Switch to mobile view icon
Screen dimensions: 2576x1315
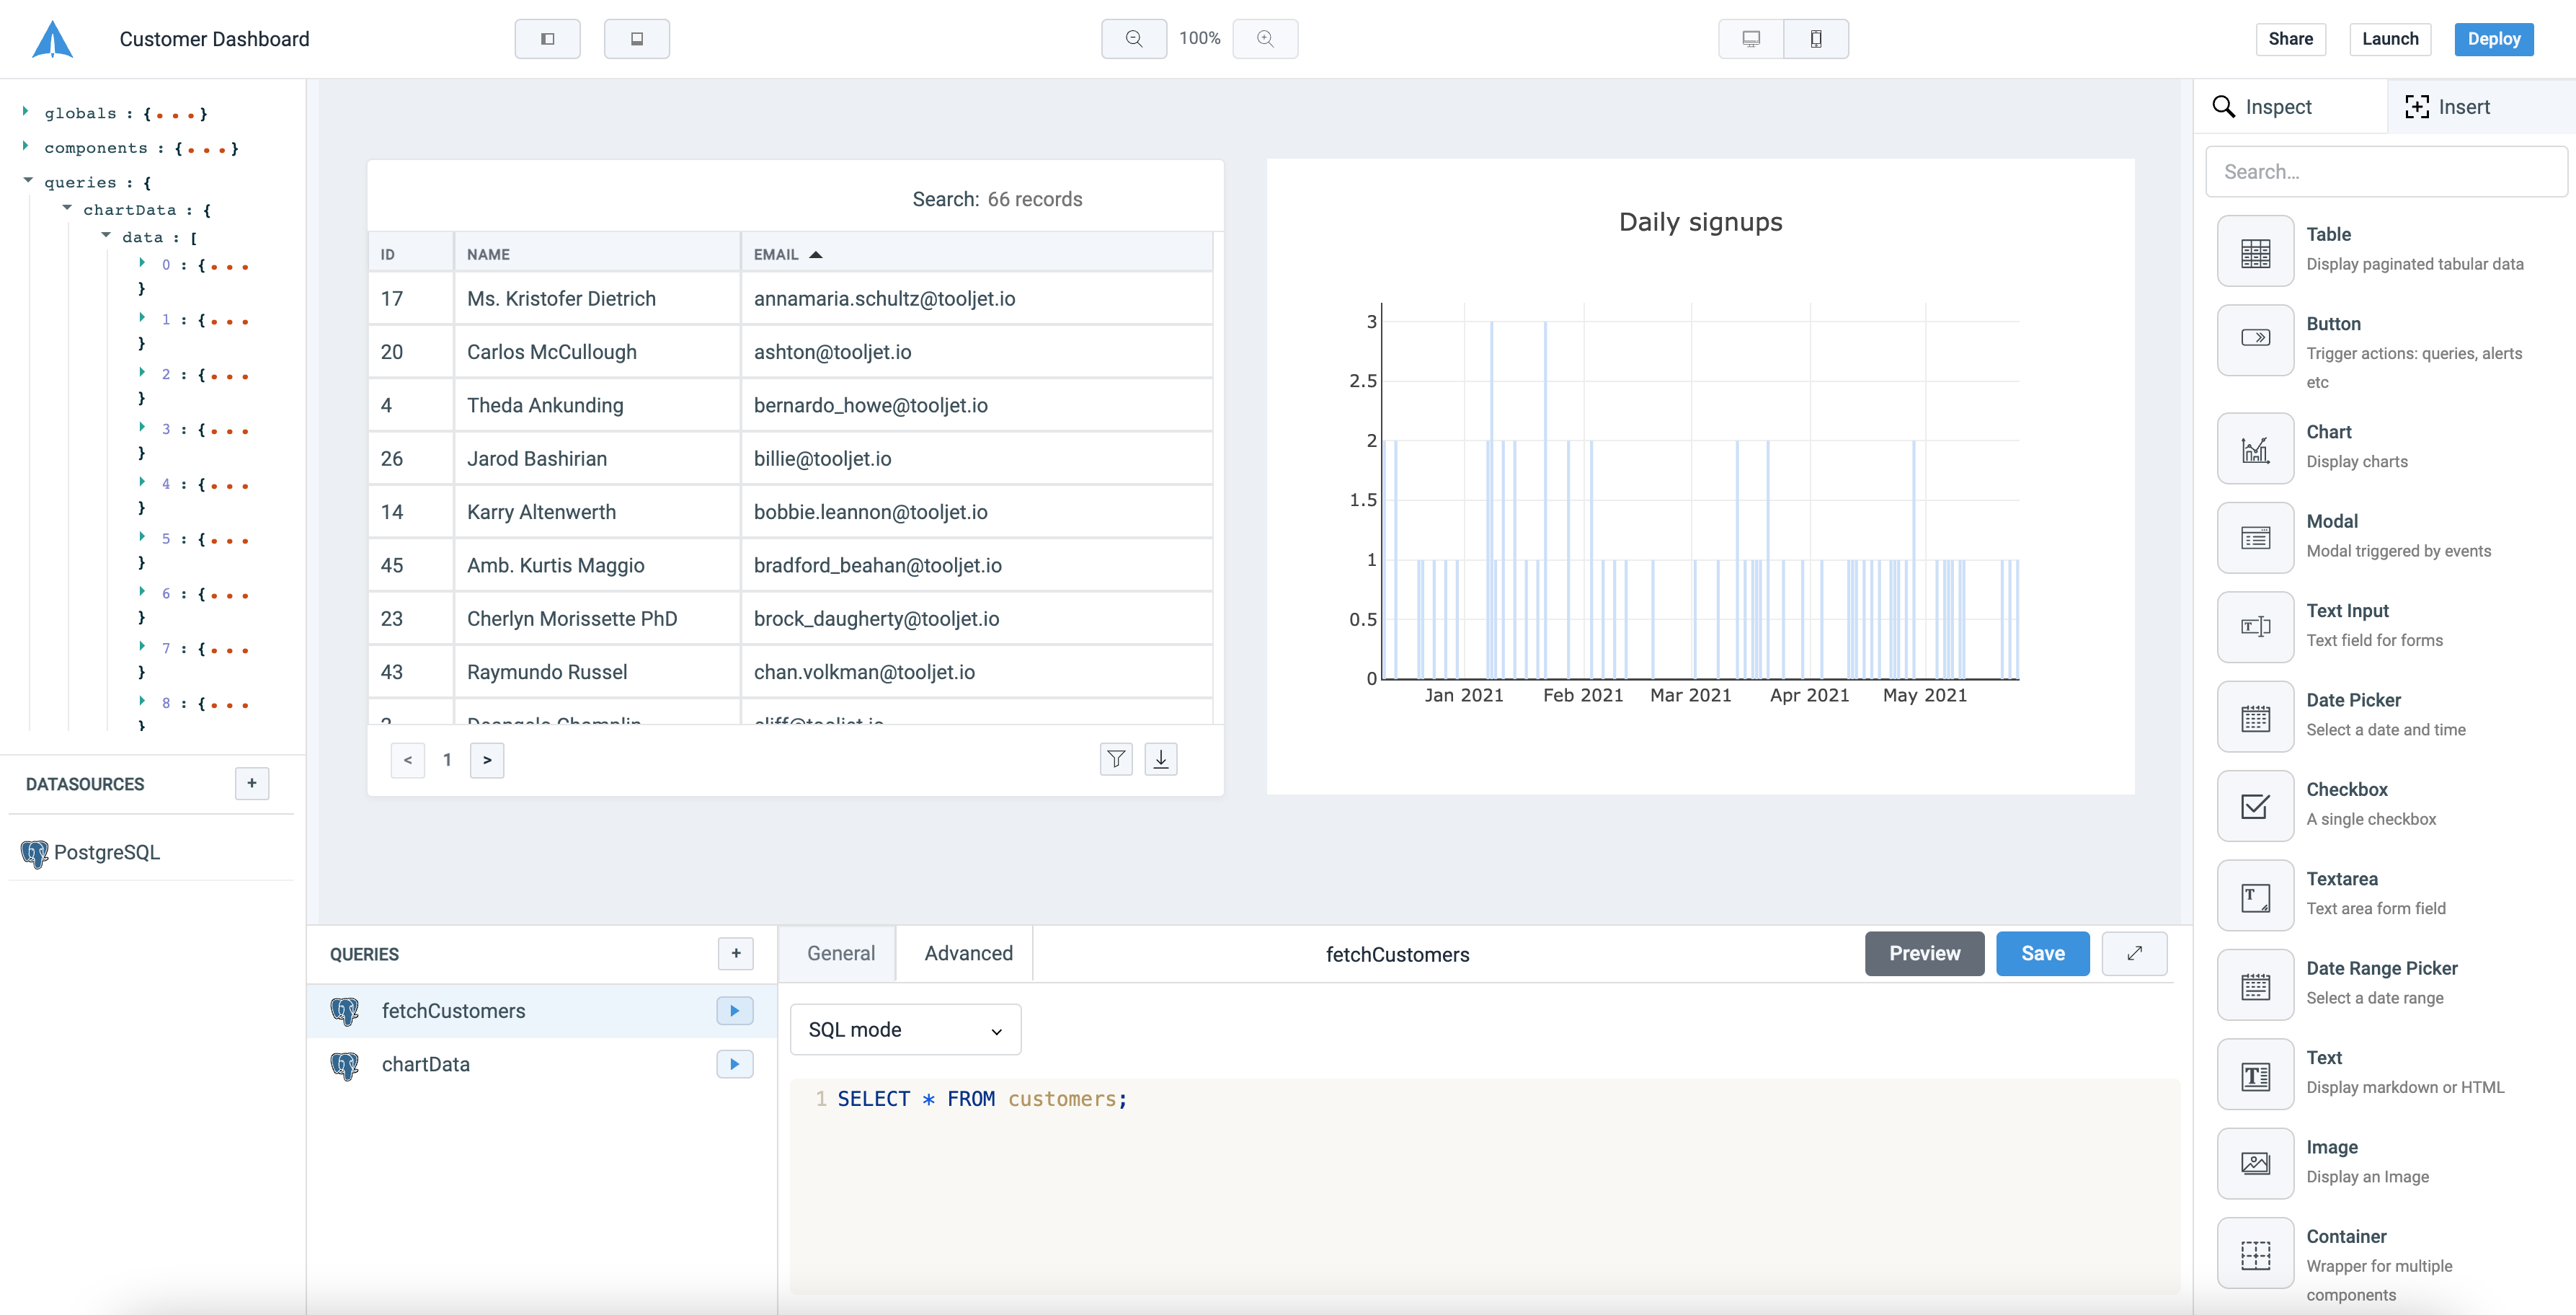pyautogui.click(x=1816, y=39)
